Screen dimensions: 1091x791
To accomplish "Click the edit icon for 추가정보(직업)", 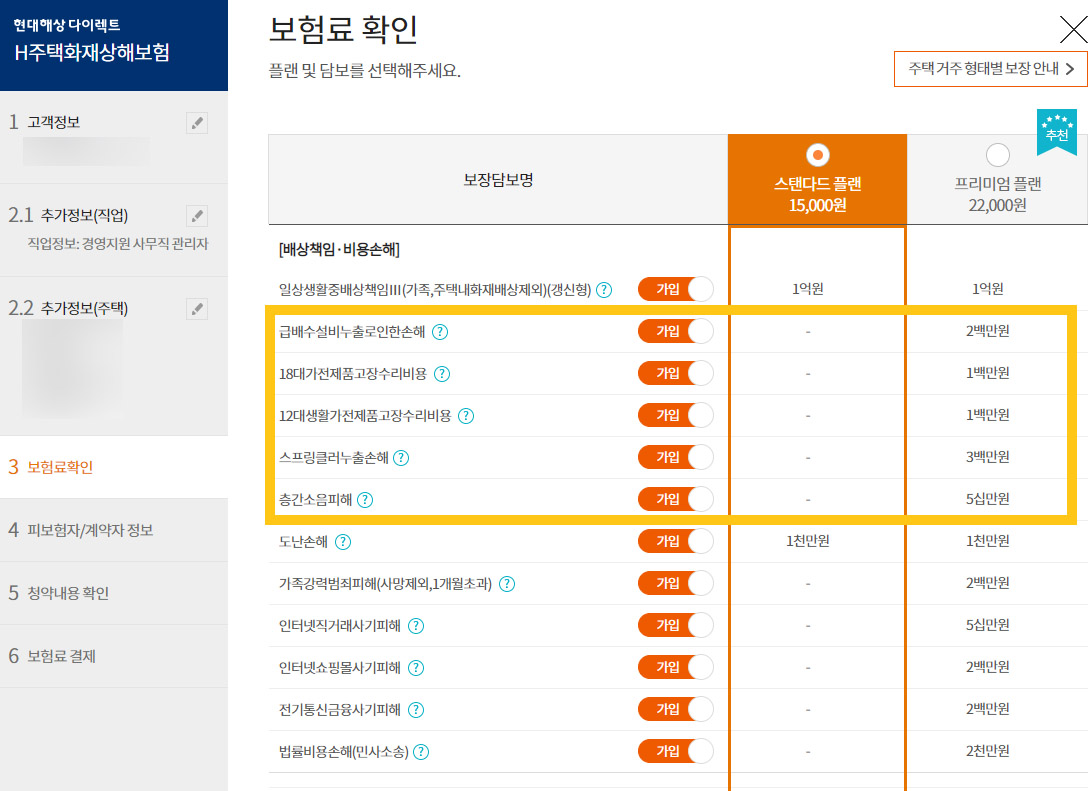I will [x=197, y=215].
